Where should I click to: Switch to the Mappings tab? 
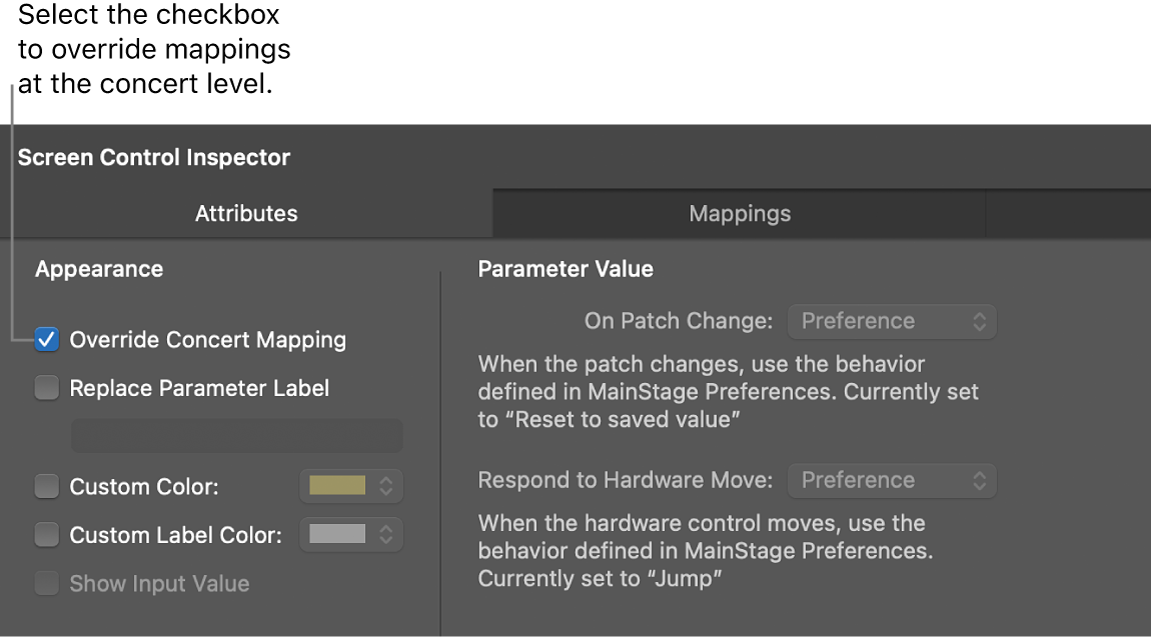pos(739,213)
